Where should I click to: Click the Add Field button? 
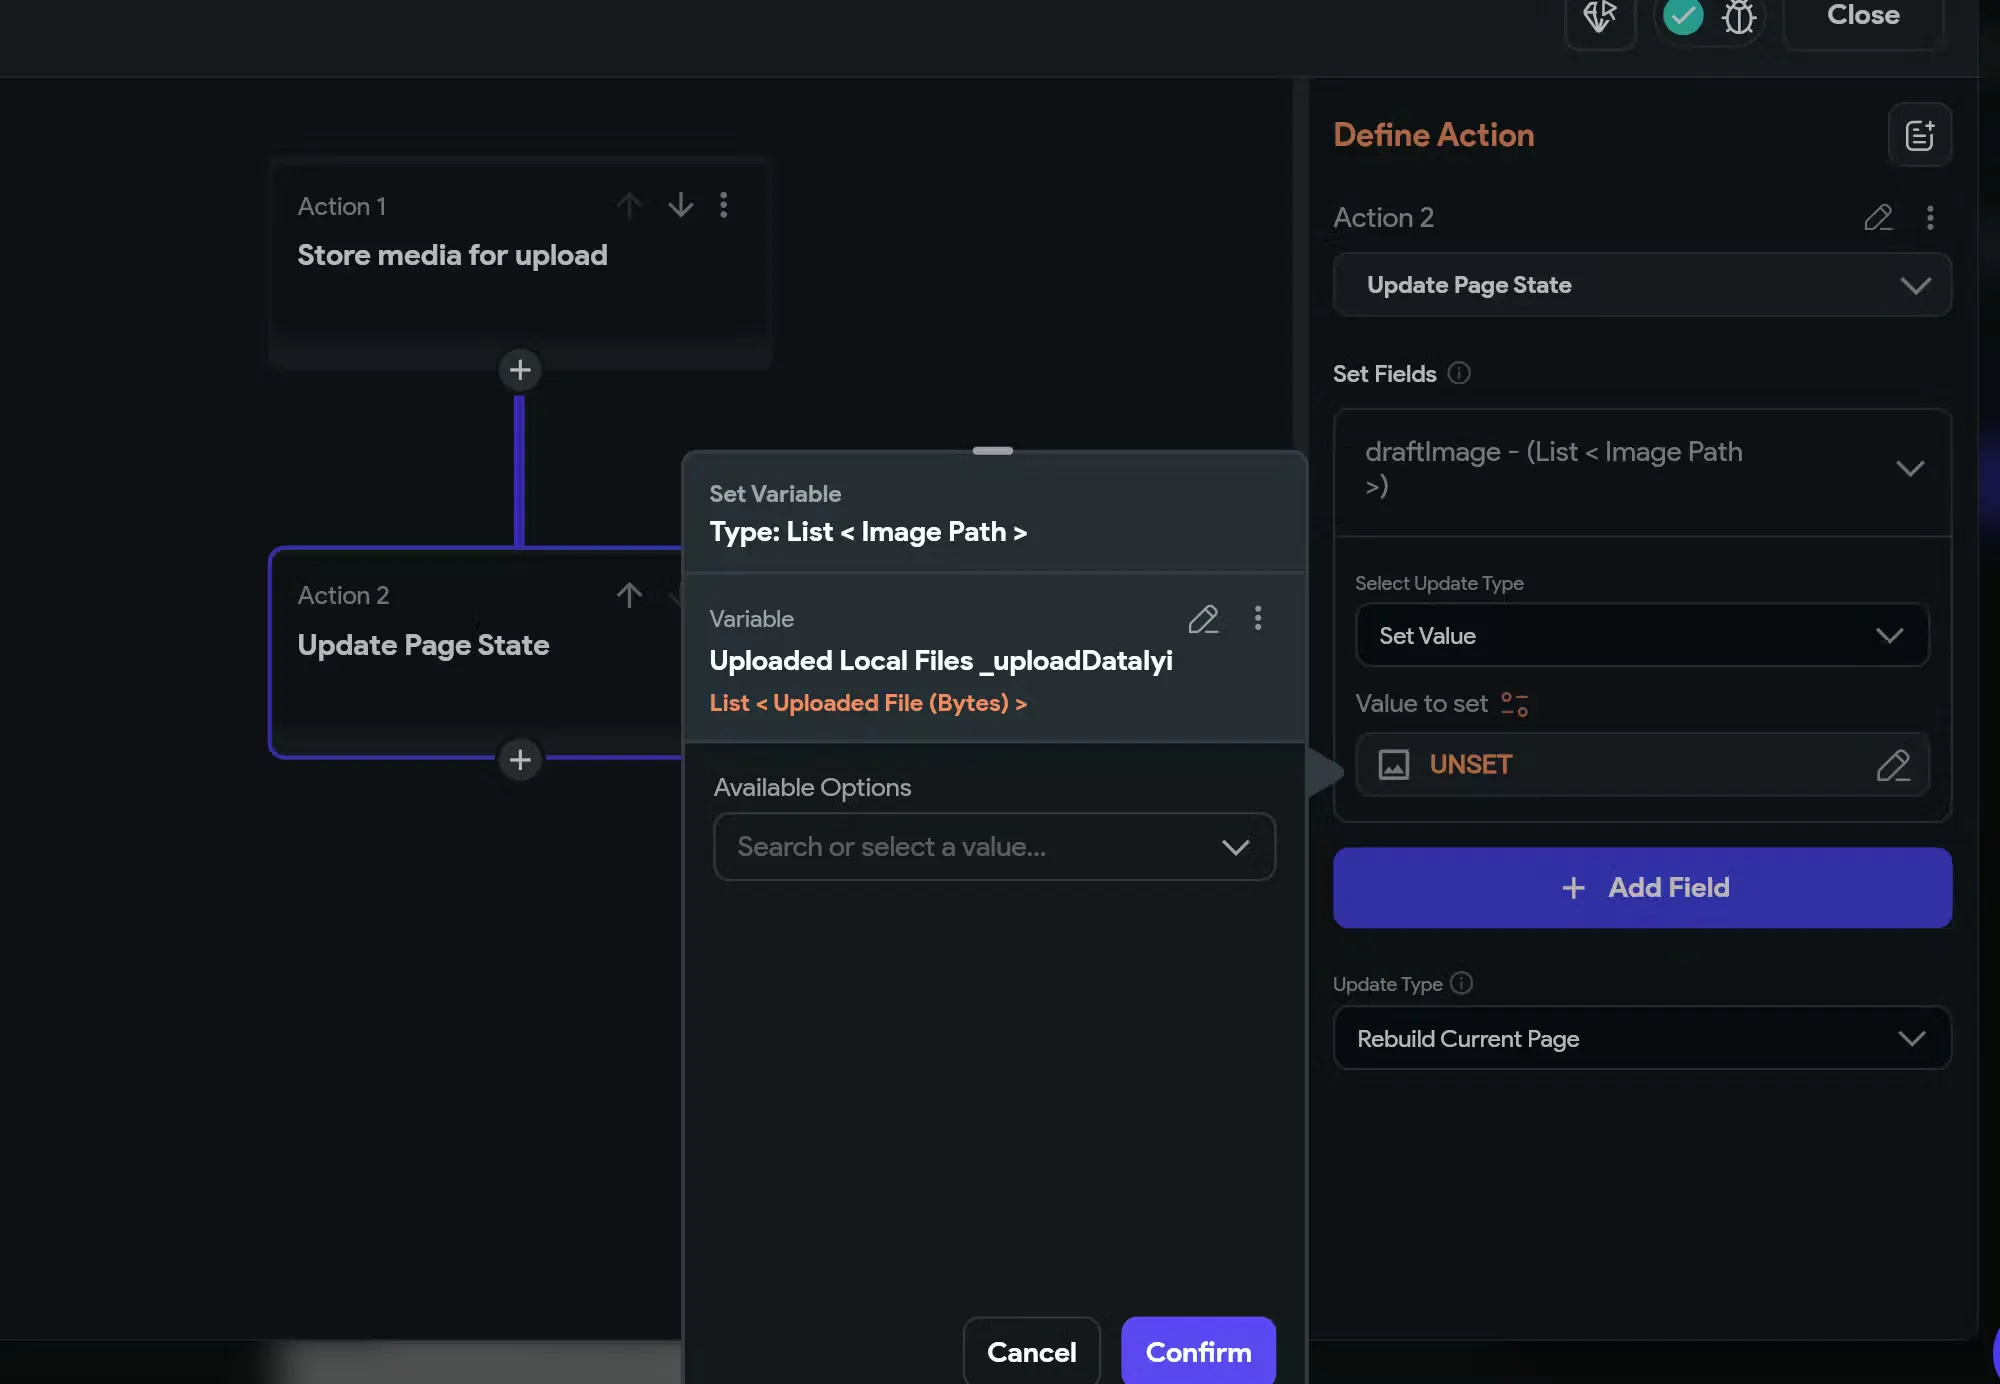click(x=1642, y=888)
